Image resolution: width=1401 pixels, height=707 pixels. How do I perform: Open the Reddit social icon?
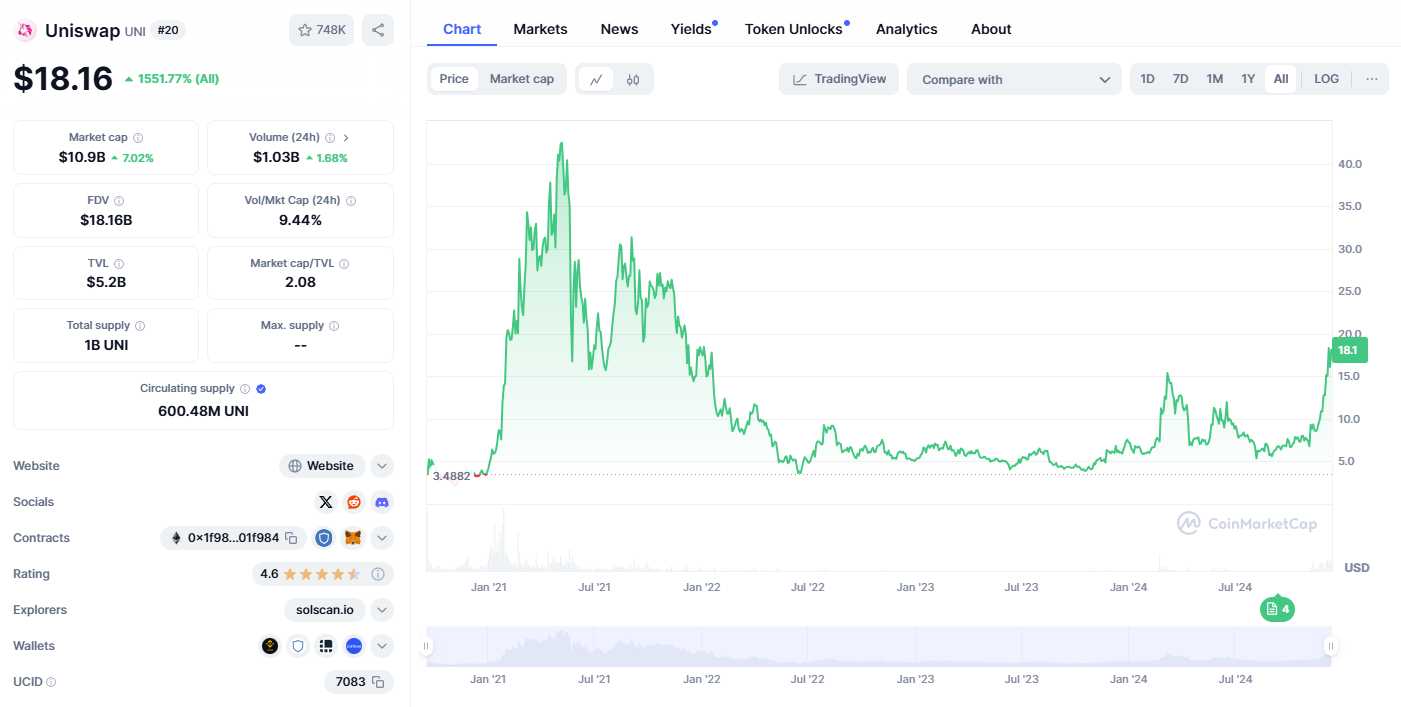coord(353,502)
